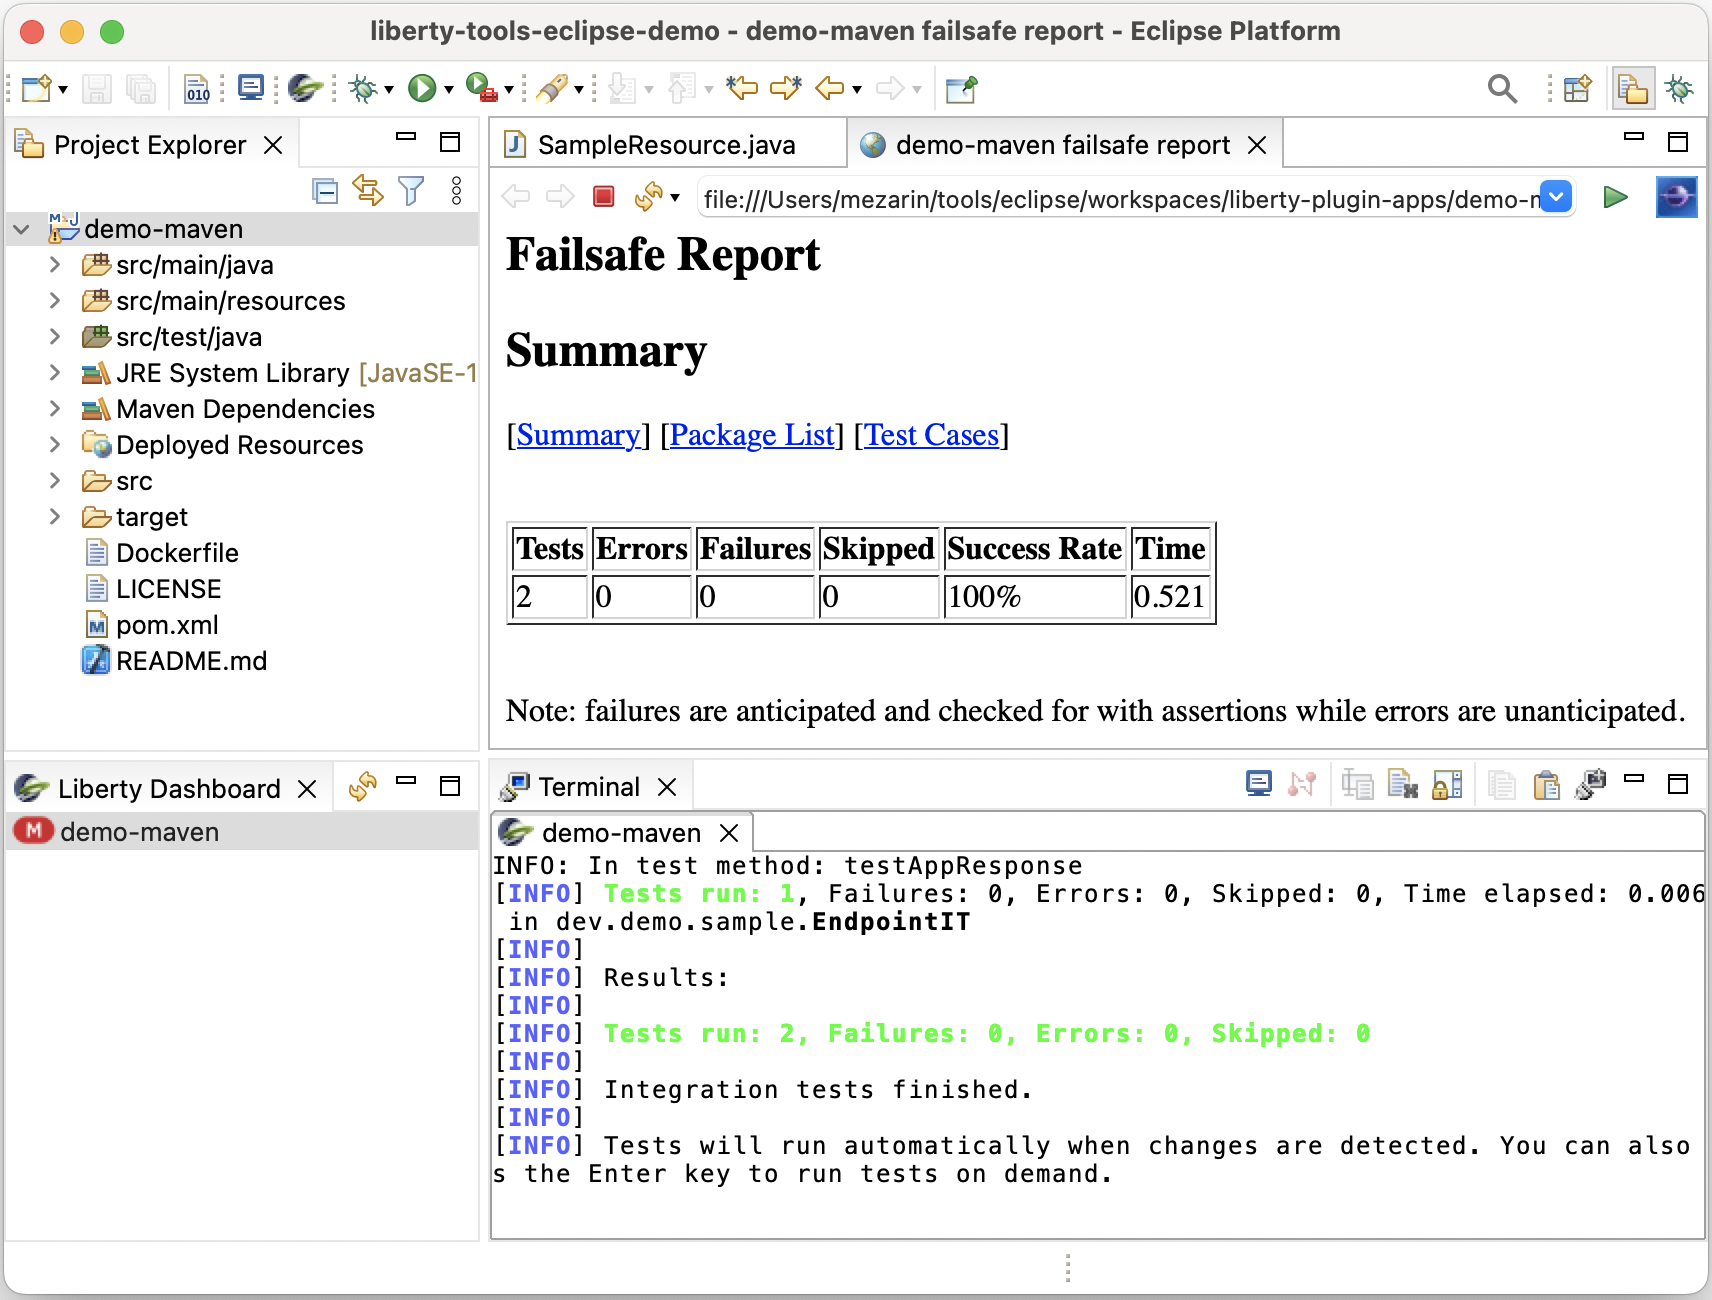Expand the Maven Dependencies node
Screen dimensions: 1712x1300
pos(55,409)
